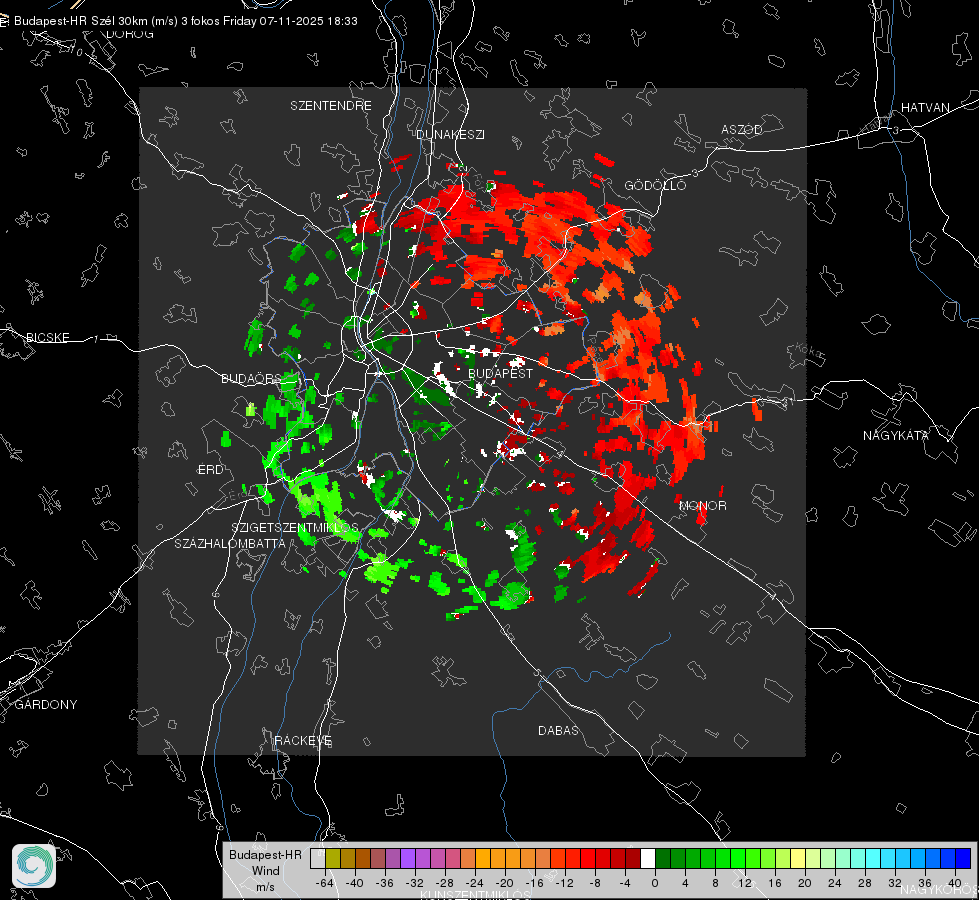Click the HATVAN town label
Image resolution: width=979 pixels, height=900 pixels.
(925, 108)
